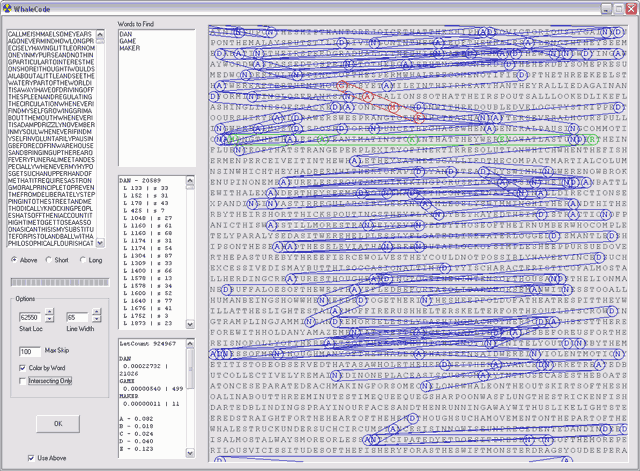Click the '0.00000540 | 499' GAME statistic
The height and width of the screenshot is (471, 640).
click(153, 389)
